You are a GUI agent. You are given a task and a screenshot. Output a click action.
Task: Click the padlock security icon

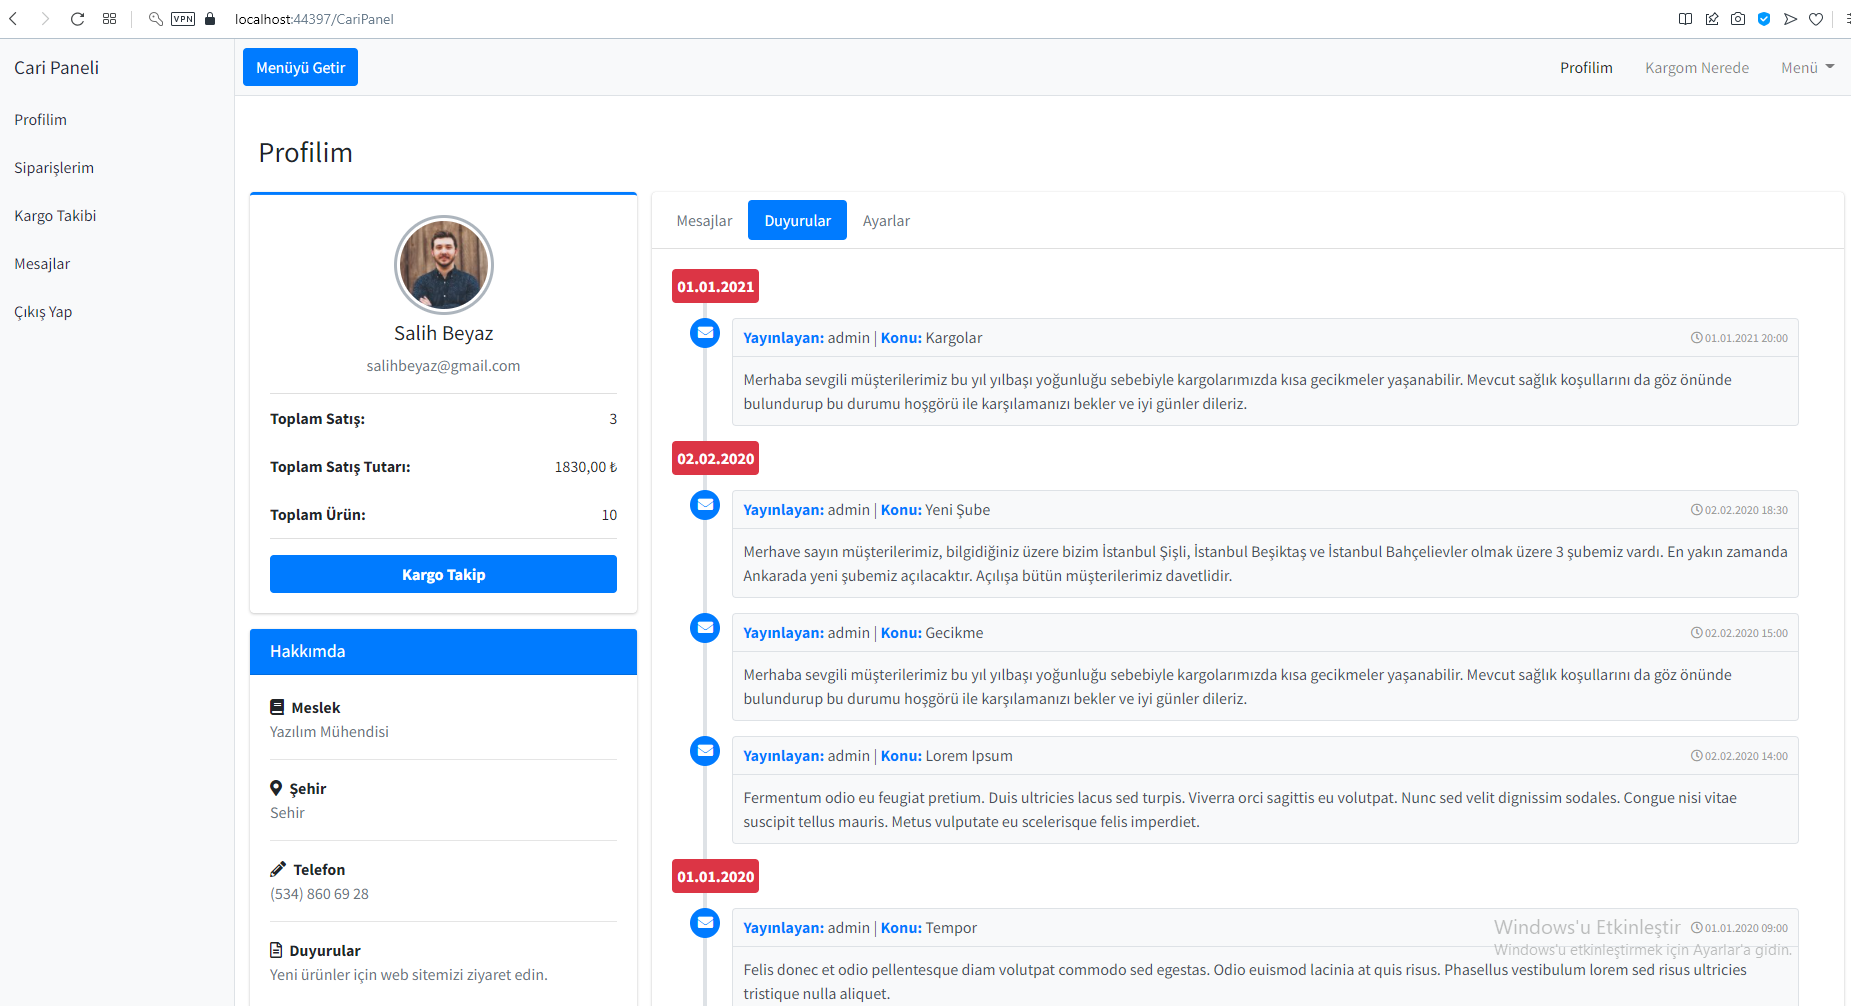(210, 19)
